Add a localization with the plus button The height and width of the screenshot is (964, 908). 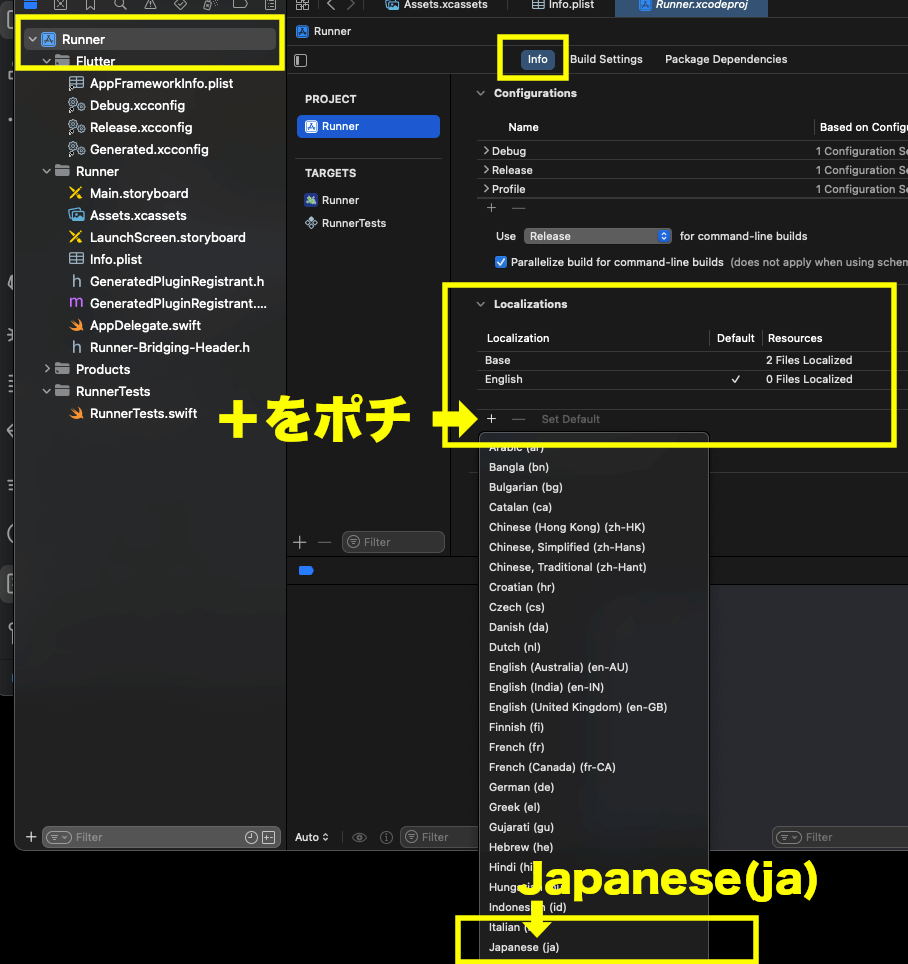click(491, 419)
